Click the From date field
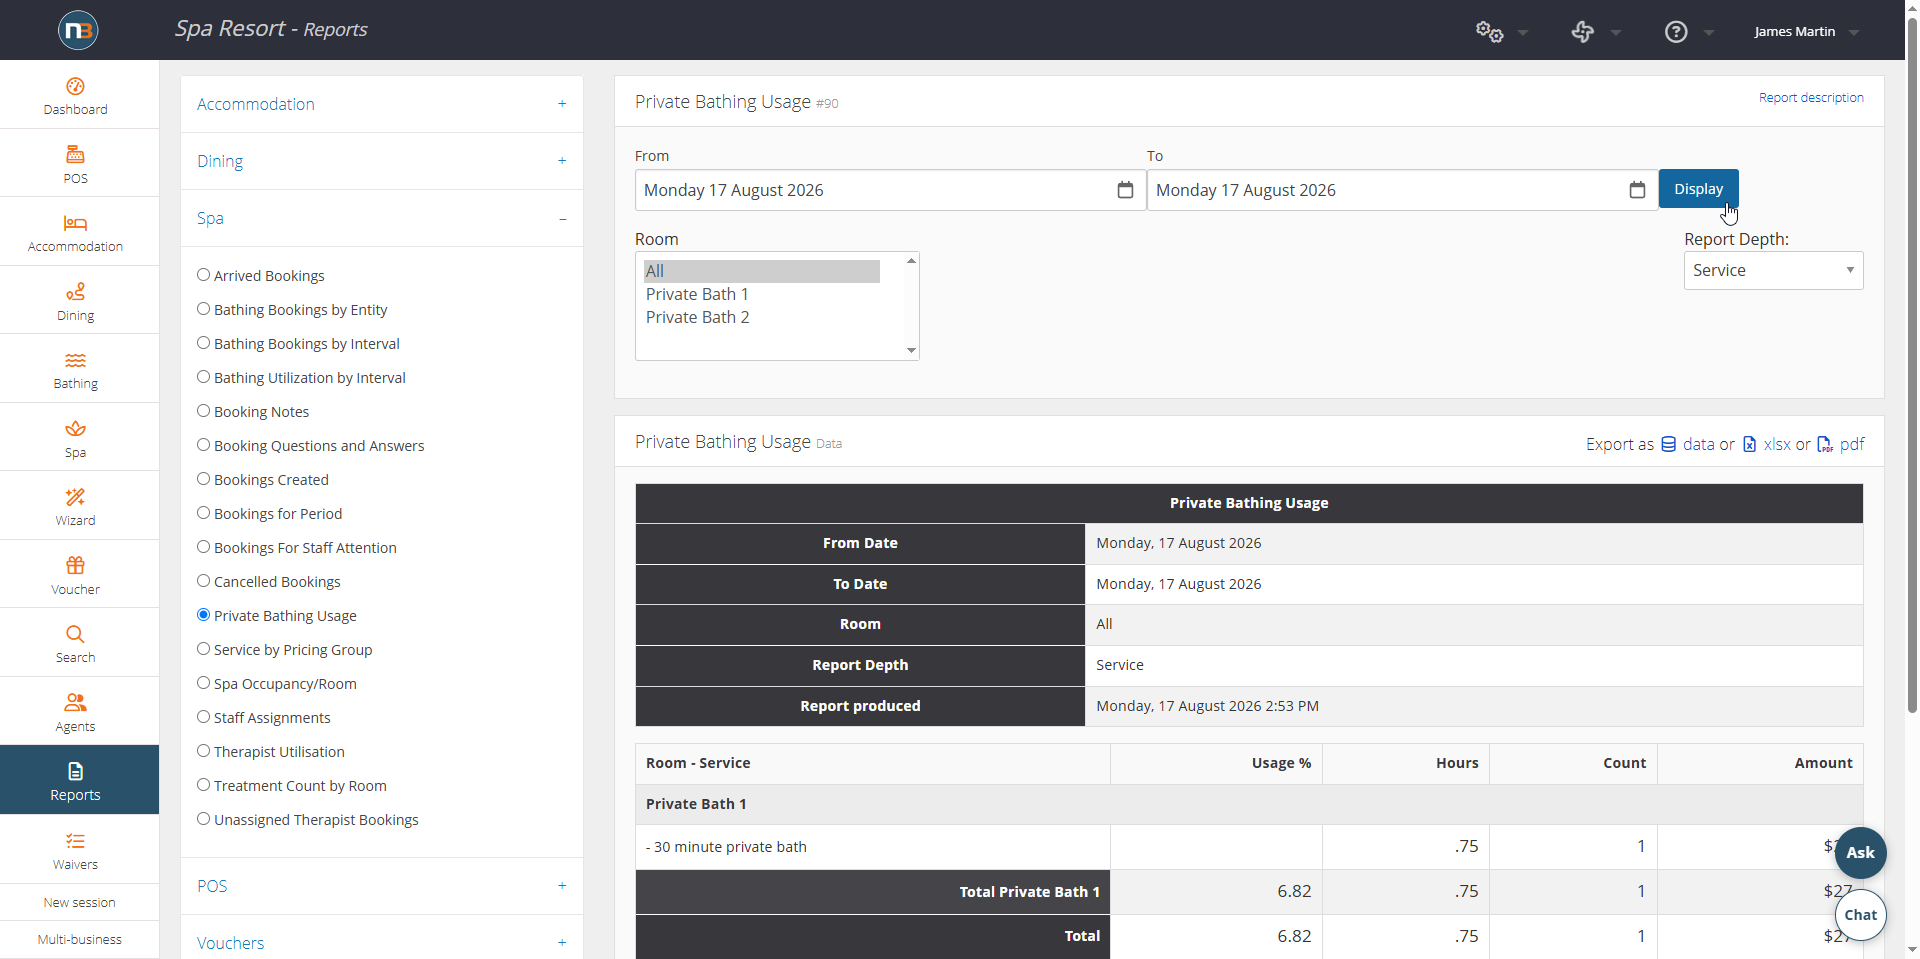 [890, 190]
